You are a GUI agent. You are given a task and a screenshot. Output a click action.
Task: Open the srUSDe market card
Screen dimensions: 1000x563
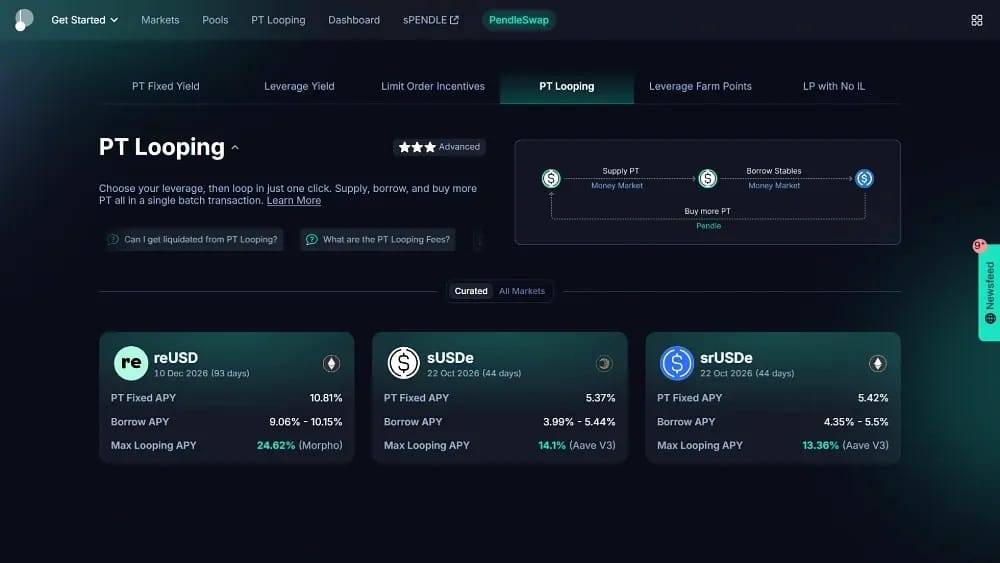pyautogui.click(x=773, y=397)
